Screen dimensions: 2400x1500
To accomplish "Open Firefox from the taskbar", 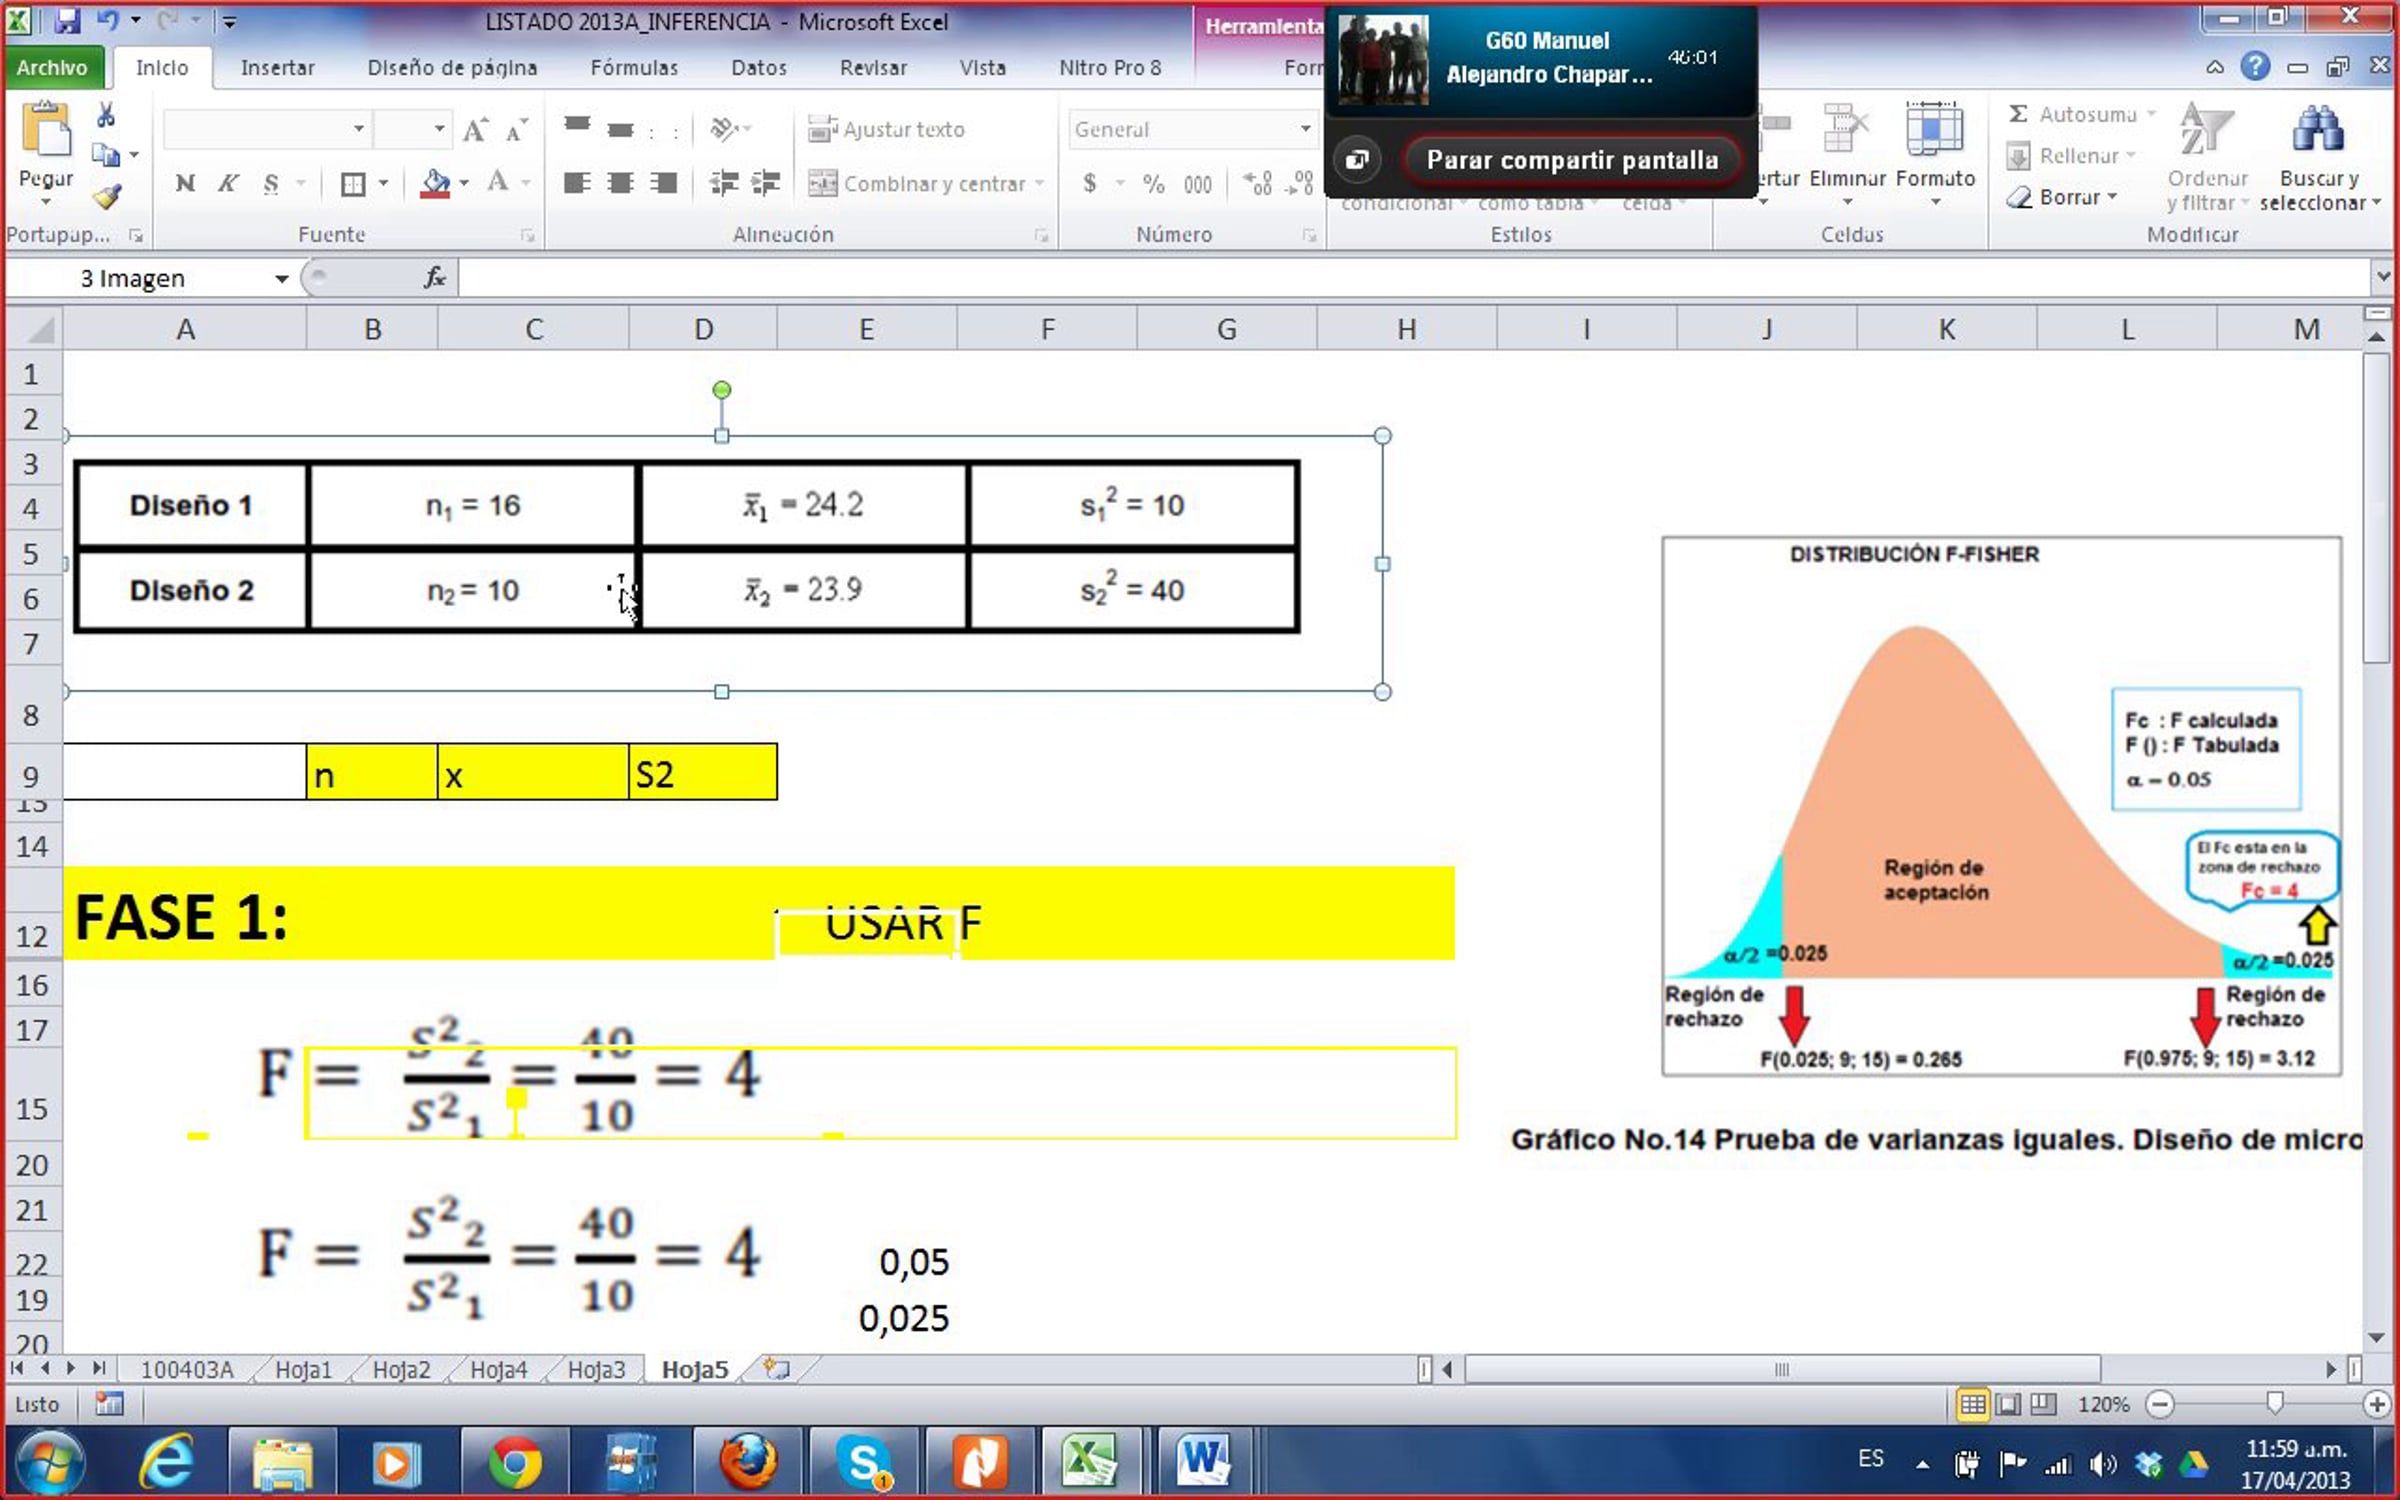I will click(x=749, y=1462).
